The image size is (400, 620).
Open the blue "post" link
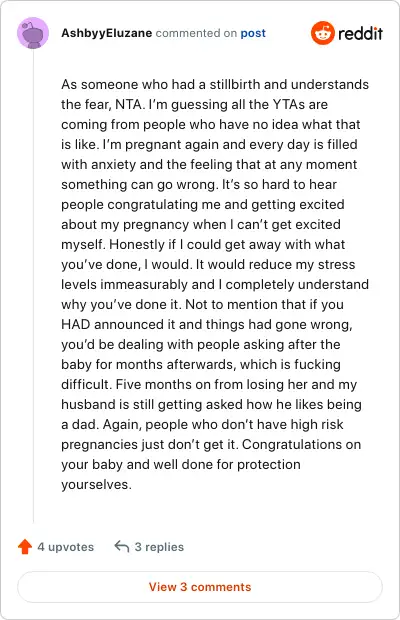(253, 33)
